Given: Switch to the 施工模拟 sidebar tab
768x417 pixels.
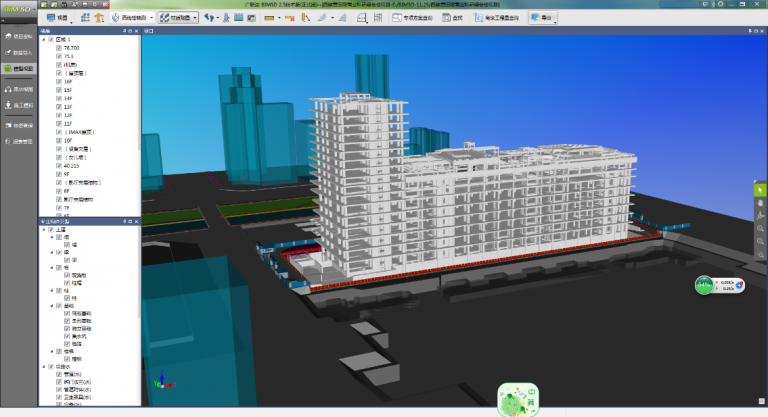Looking at the screenshot, I should (x=18, y=106).
